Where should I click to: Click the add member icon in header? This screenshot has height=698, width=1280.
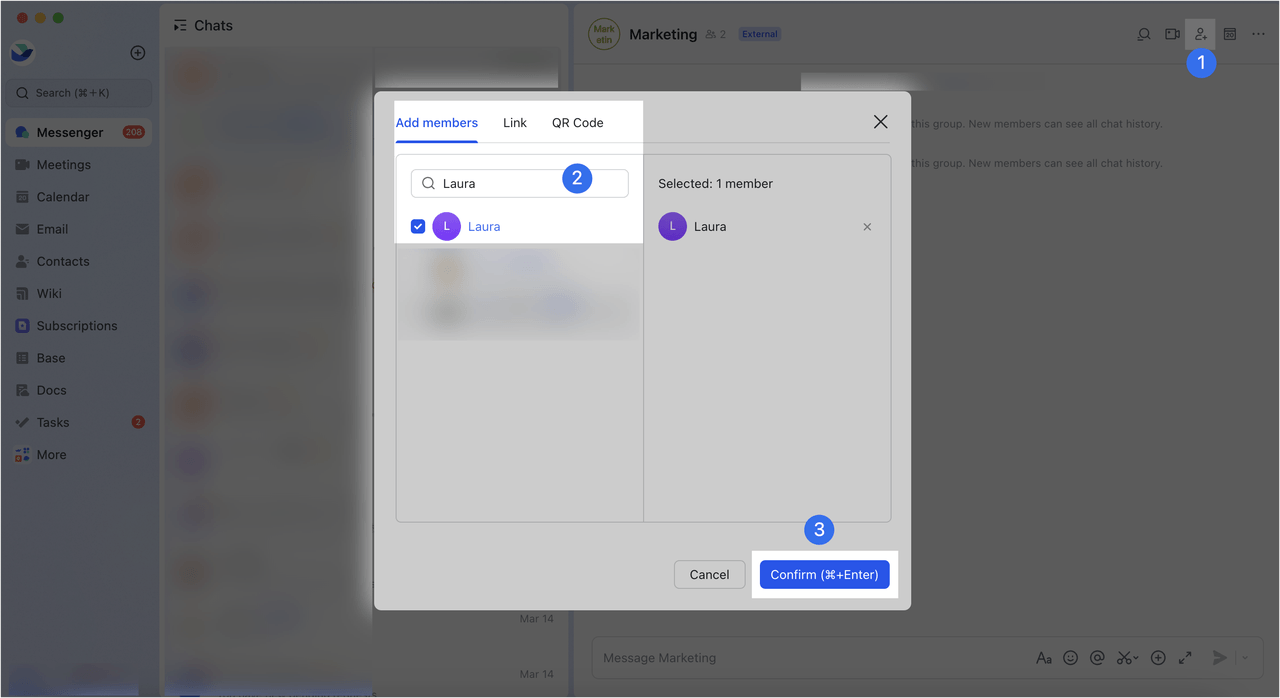point(1200,35)
